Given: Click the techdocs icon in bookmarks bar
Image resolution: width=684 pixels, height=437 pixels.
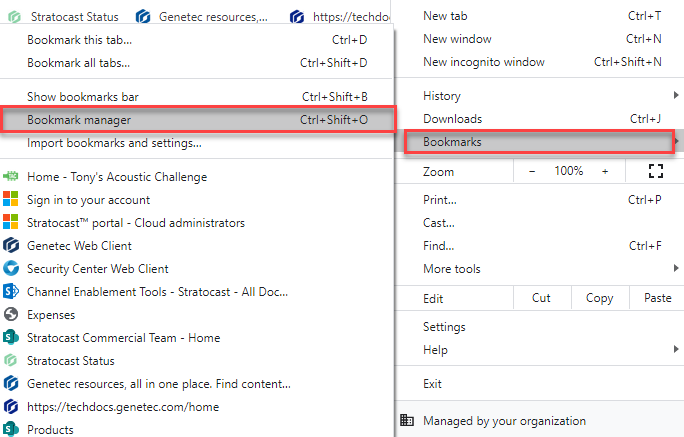Looking at the screenshot, I should (297, 17).
